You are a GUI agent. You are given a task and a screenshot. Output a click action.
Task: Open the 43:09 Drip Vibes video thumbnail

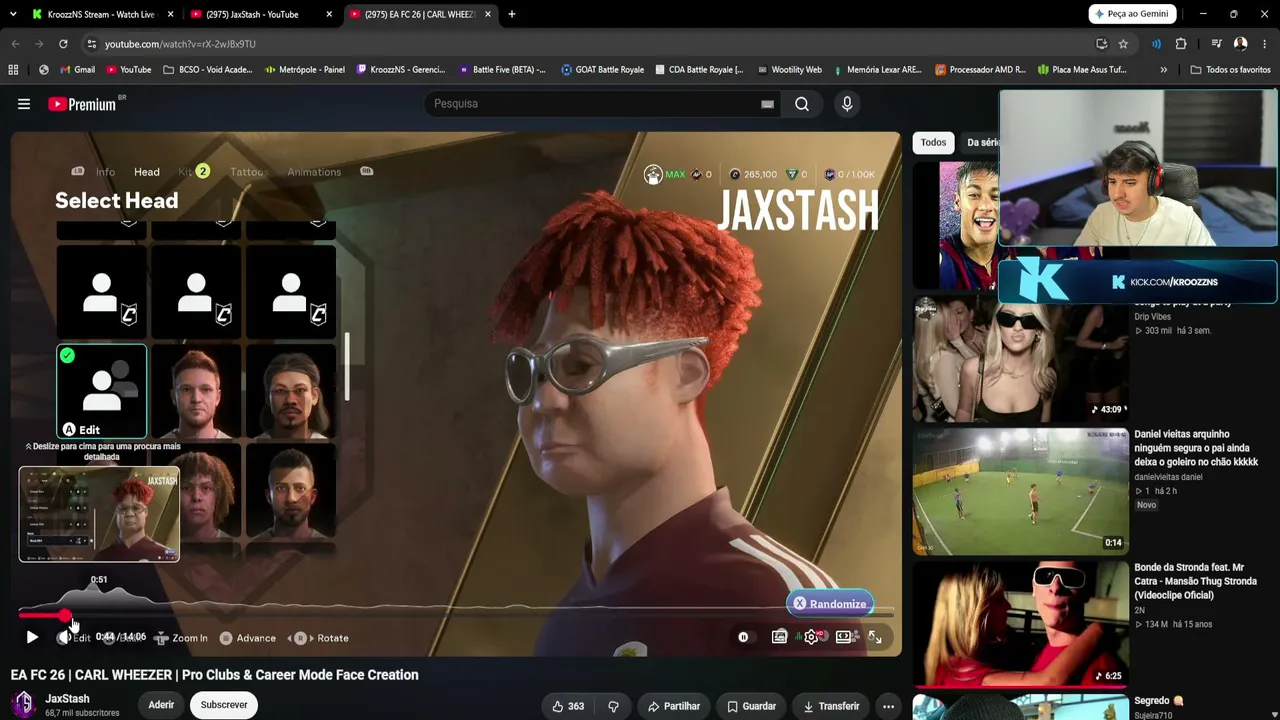[1020, 358]
